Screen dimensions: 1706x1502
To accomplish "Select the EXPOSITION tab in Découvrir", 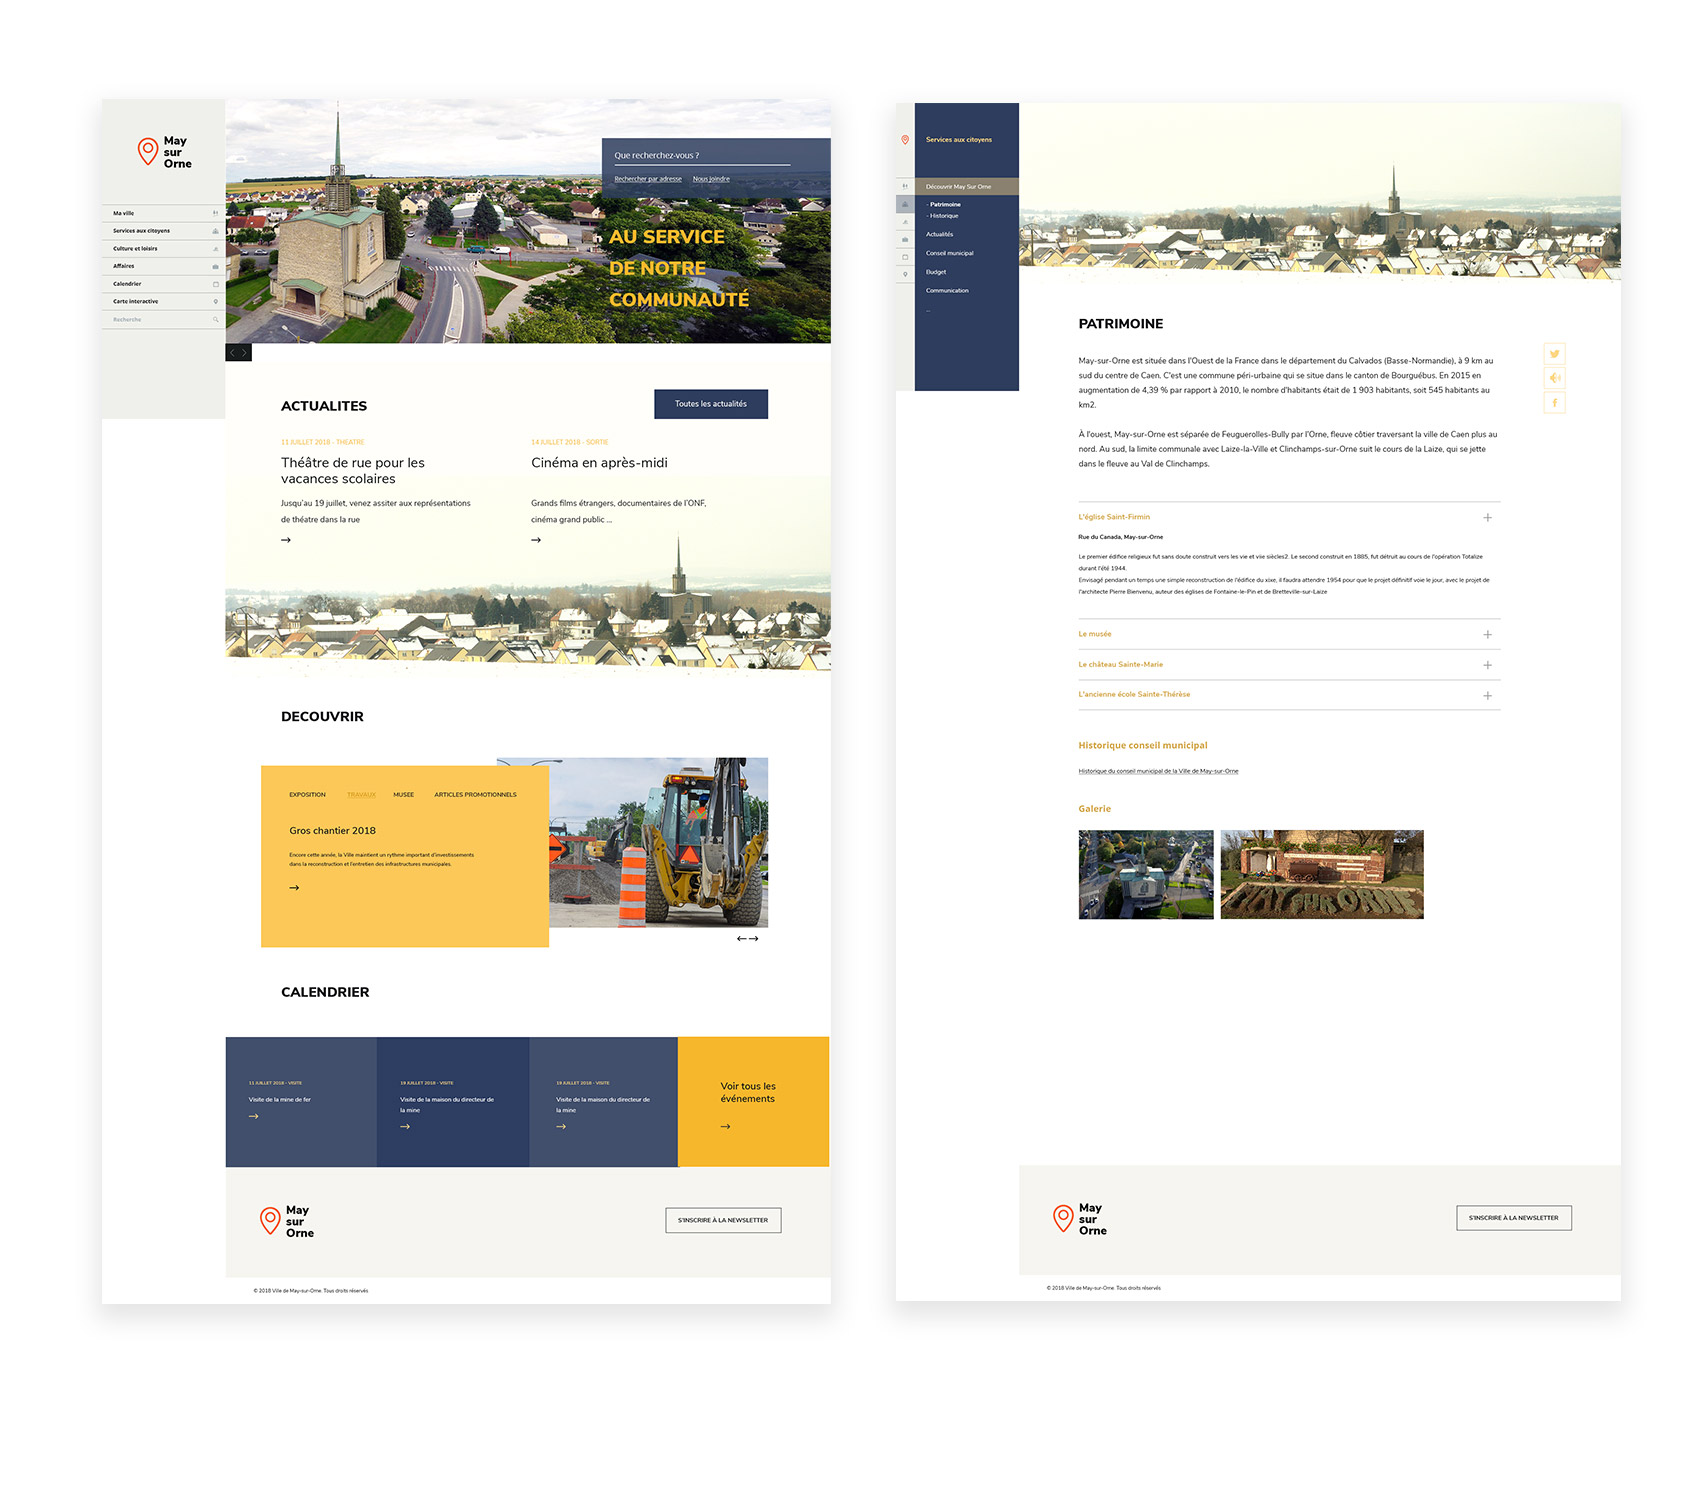I will (x=307, y=795).
